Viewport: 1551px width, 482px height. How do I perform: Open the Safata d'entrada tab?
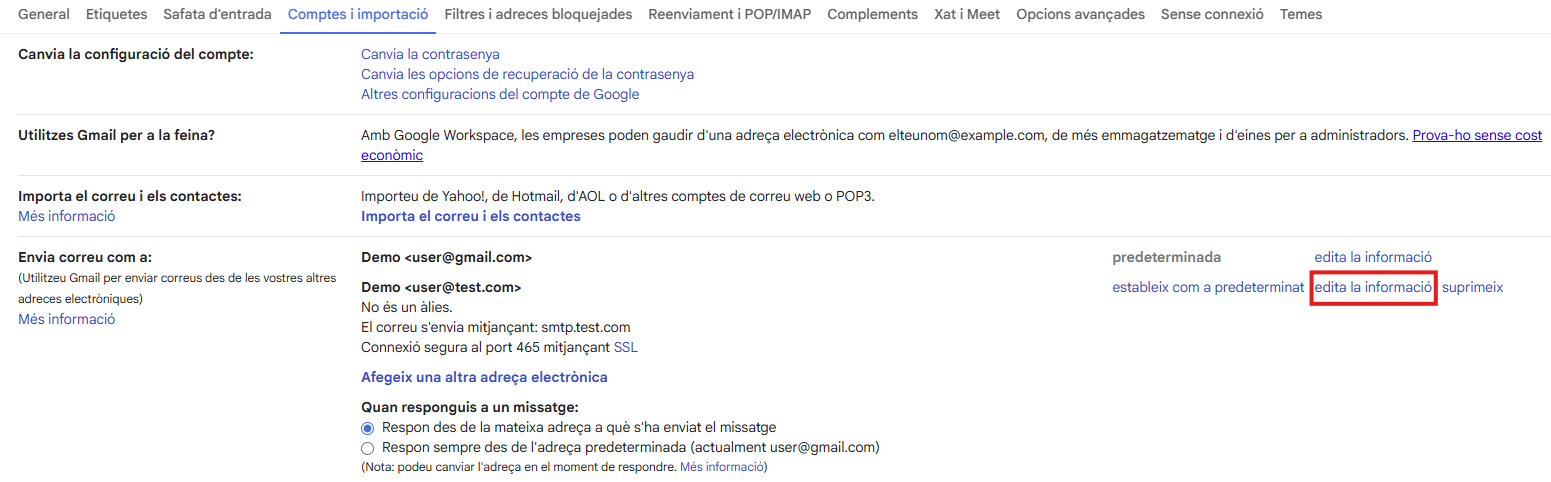coord(217,14)
